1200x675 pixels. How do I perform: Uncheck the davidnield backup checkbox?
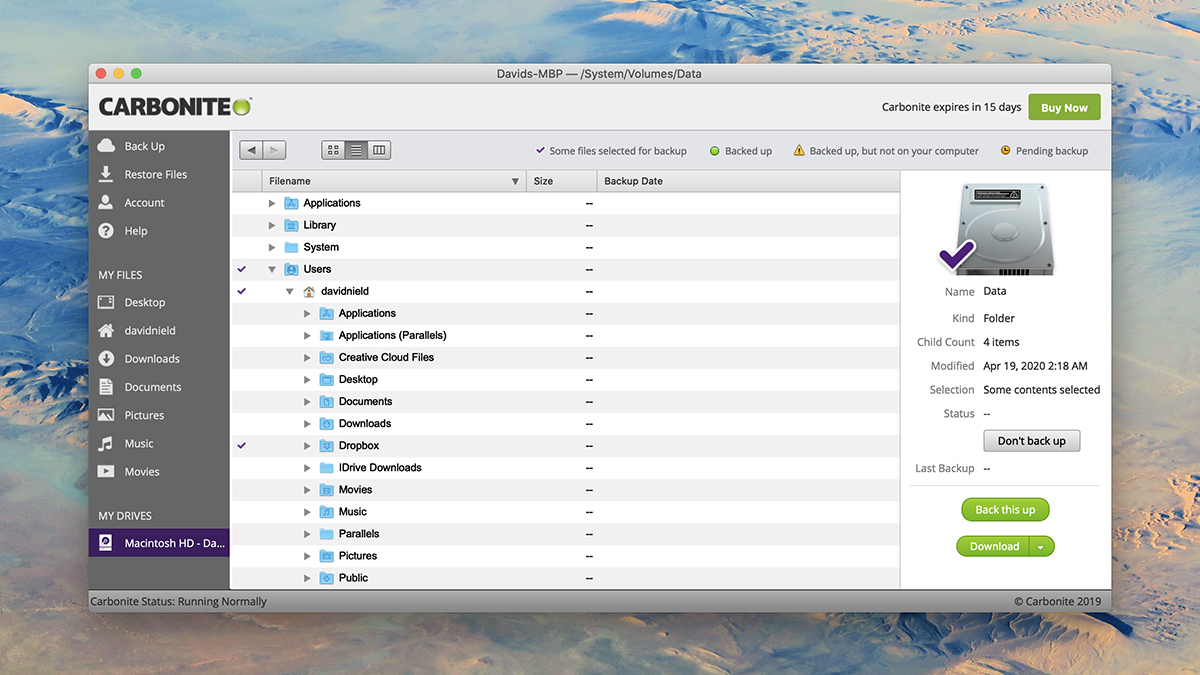click(241, 290)
